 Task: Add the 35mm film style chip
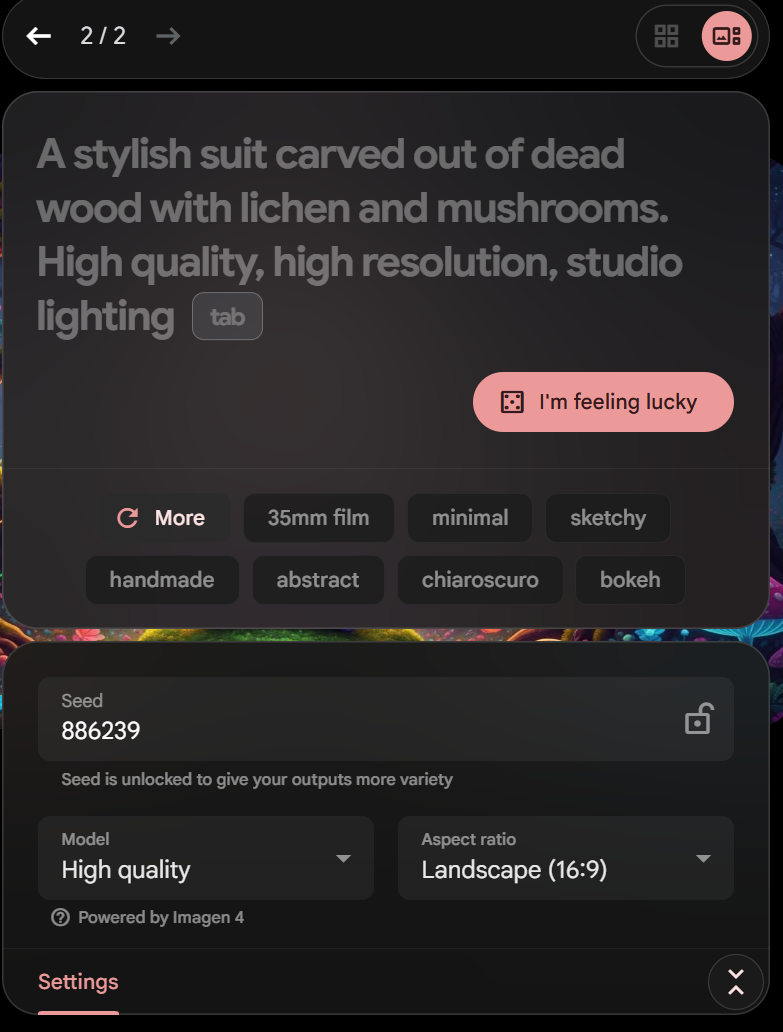(x=318, y=518)
